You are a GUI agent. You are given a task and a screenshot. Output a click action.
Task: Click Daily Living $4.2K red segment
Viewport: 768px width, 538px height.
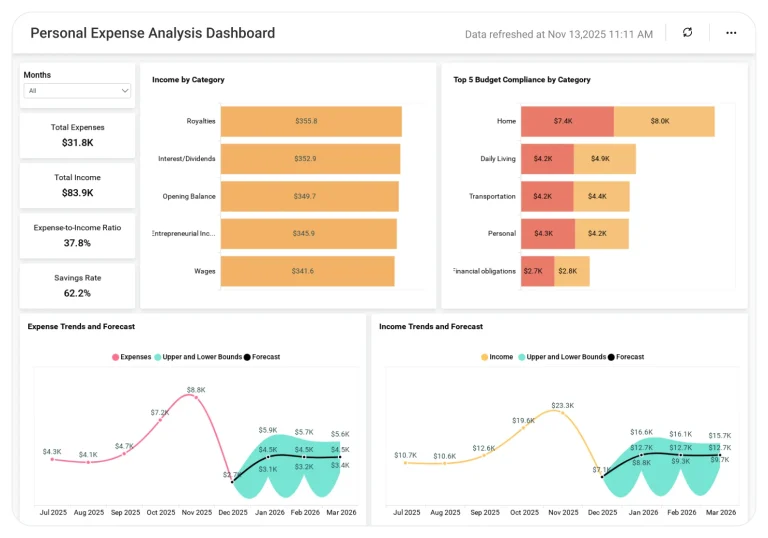coord(547,159)
